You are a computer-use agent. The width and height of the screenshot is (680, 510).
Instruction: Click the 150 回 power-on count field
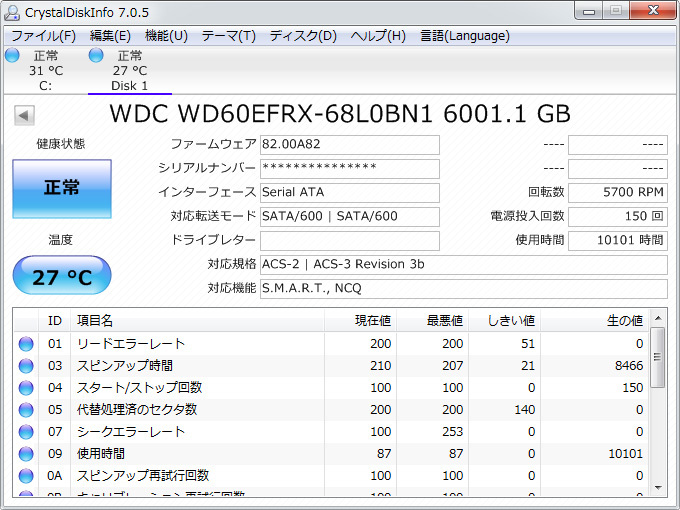pyautogui.click(x=618, y=216)
